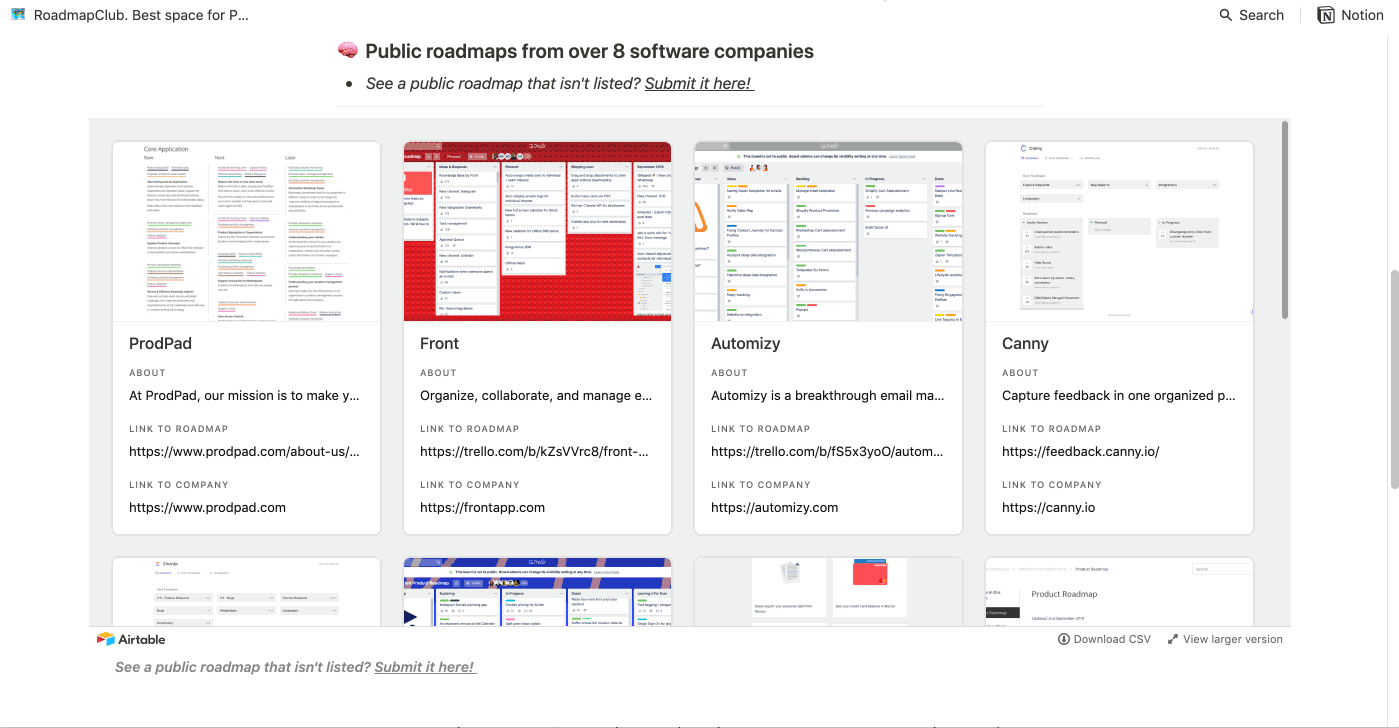This screenshot has height=728, width=1399.
Task: Click 'Public roadmaps from over 8' heading
Action: (x=589, y=51)
